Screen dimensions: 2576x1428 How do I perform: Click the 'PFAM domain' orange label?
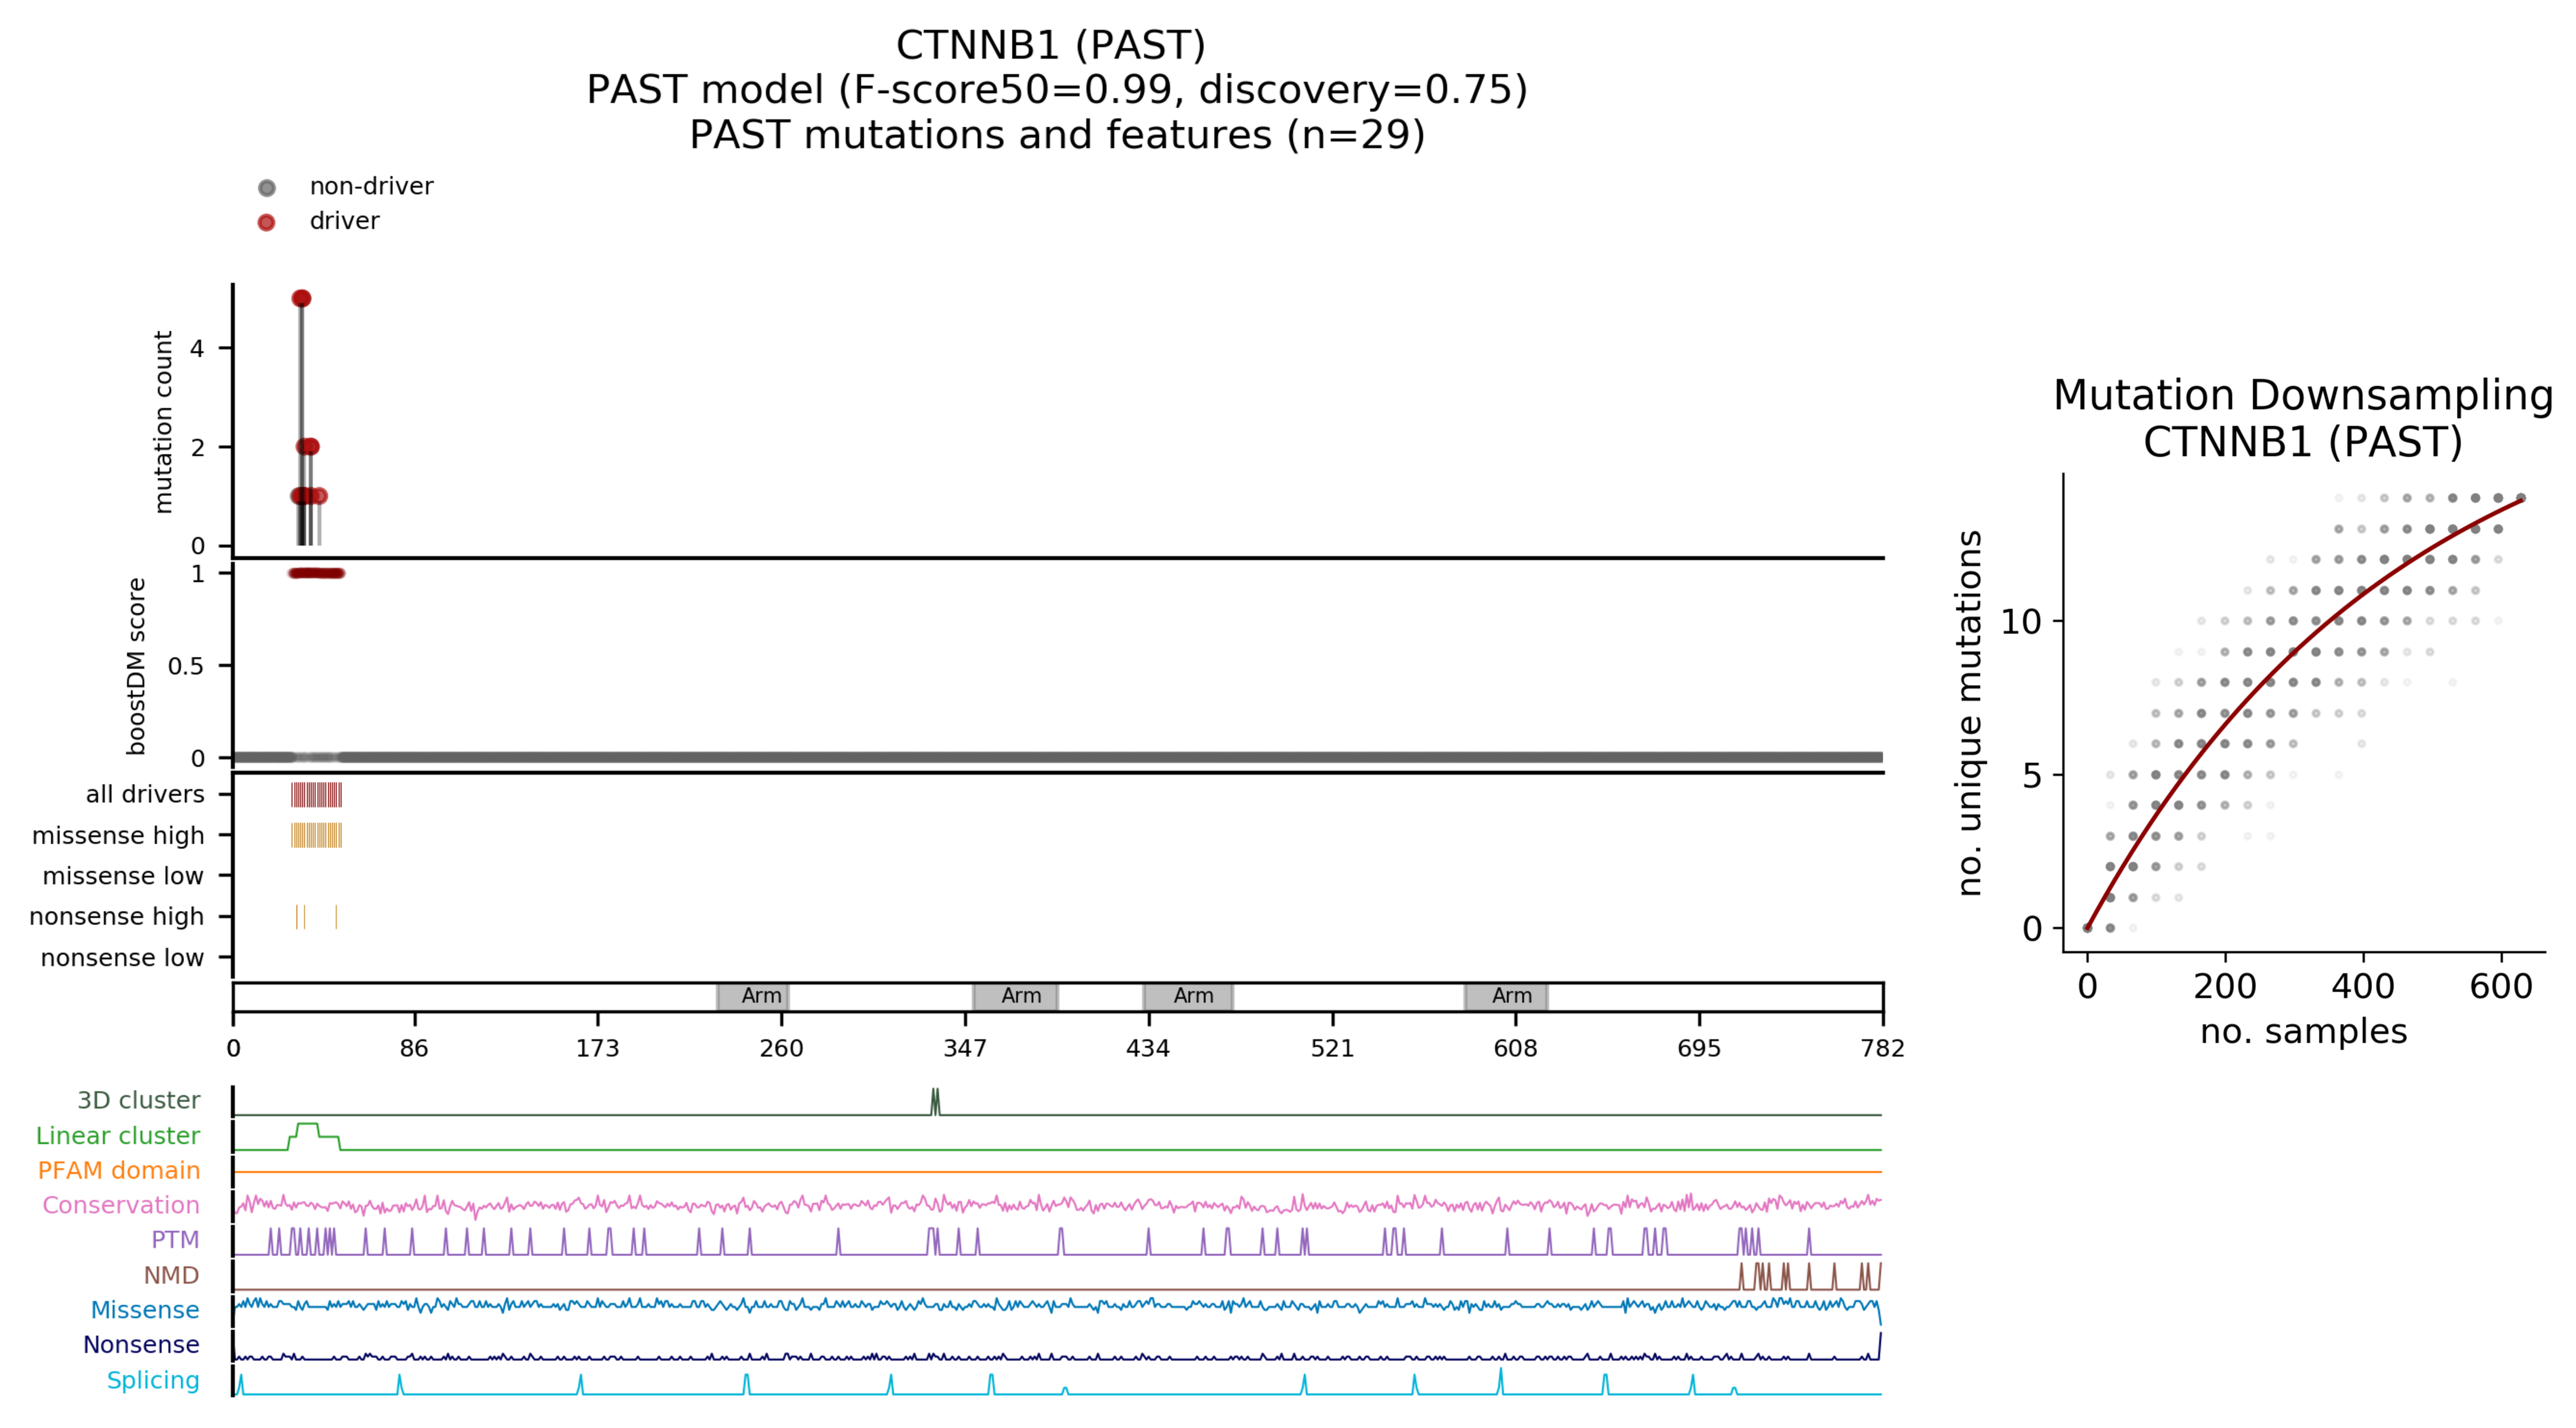click(118, 1170)
